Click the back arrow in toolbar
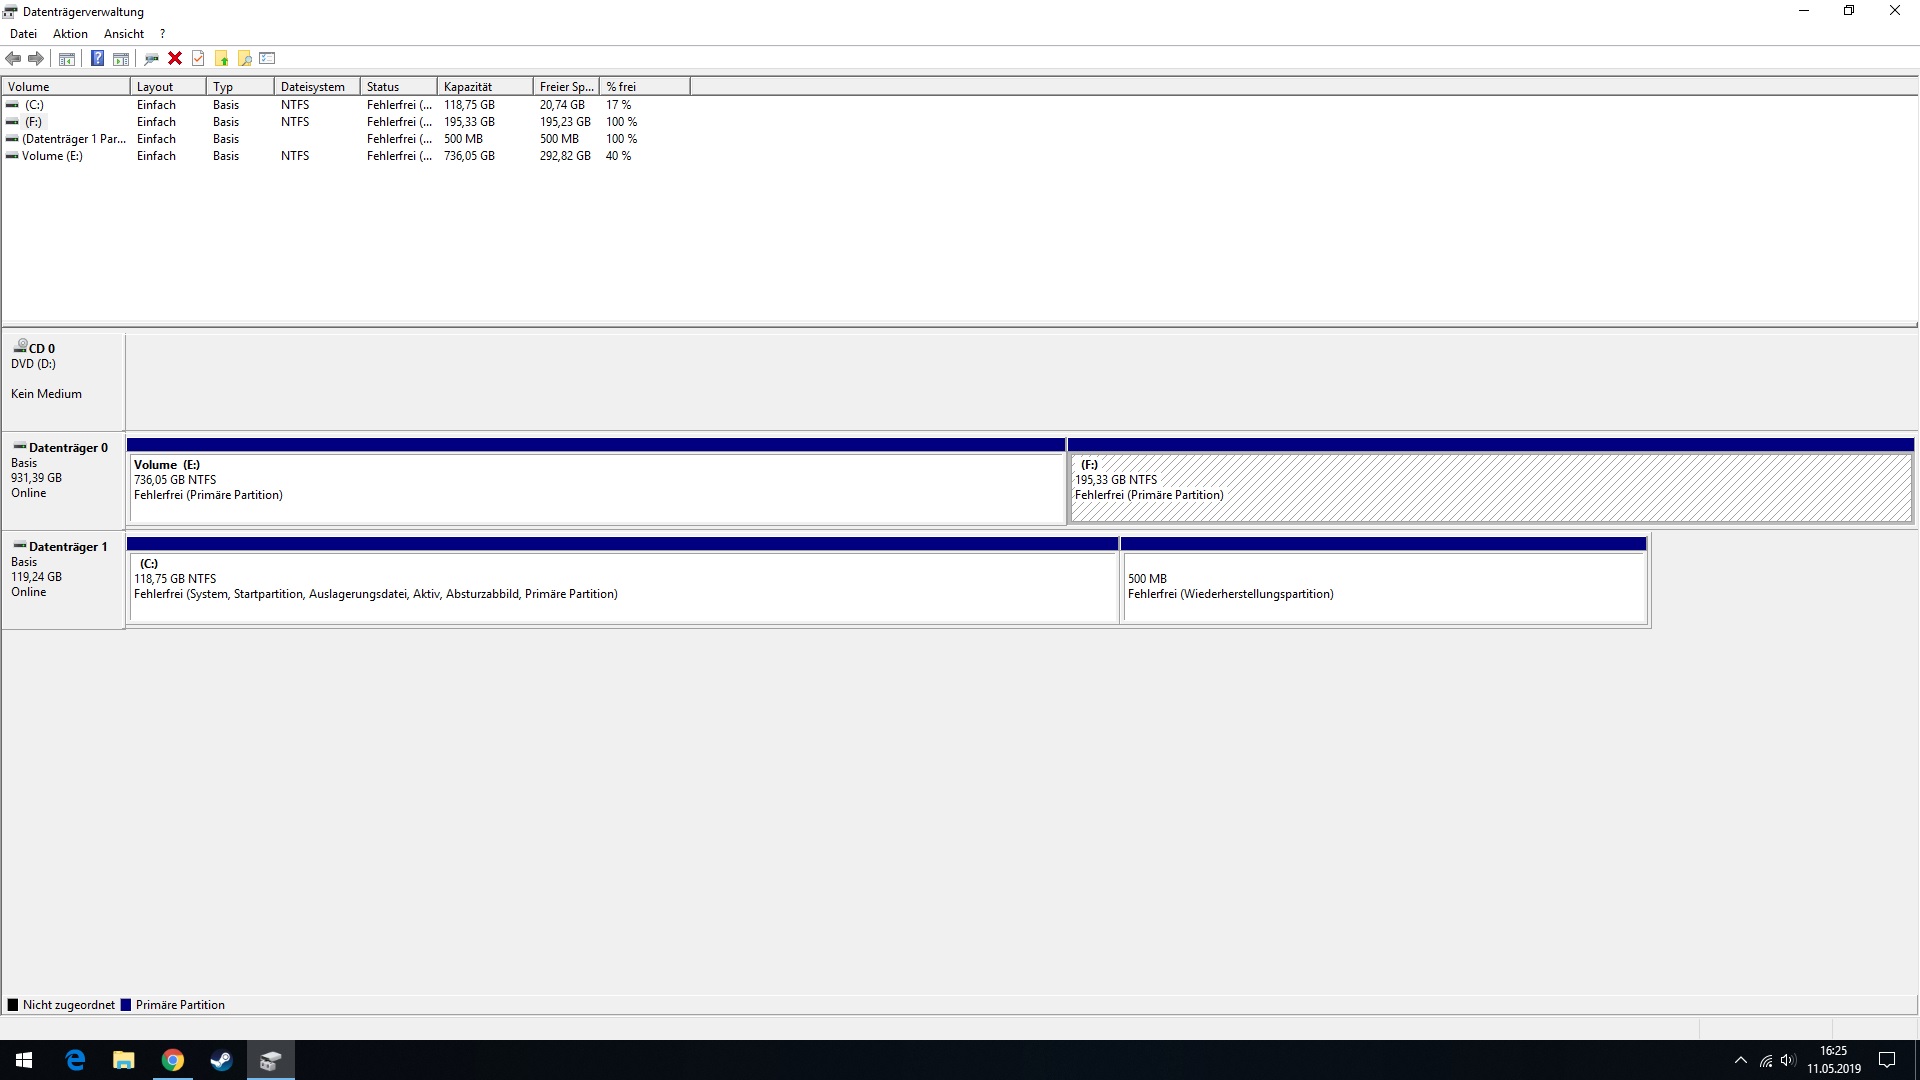The image size is (1920, 1080). (13, 58)
